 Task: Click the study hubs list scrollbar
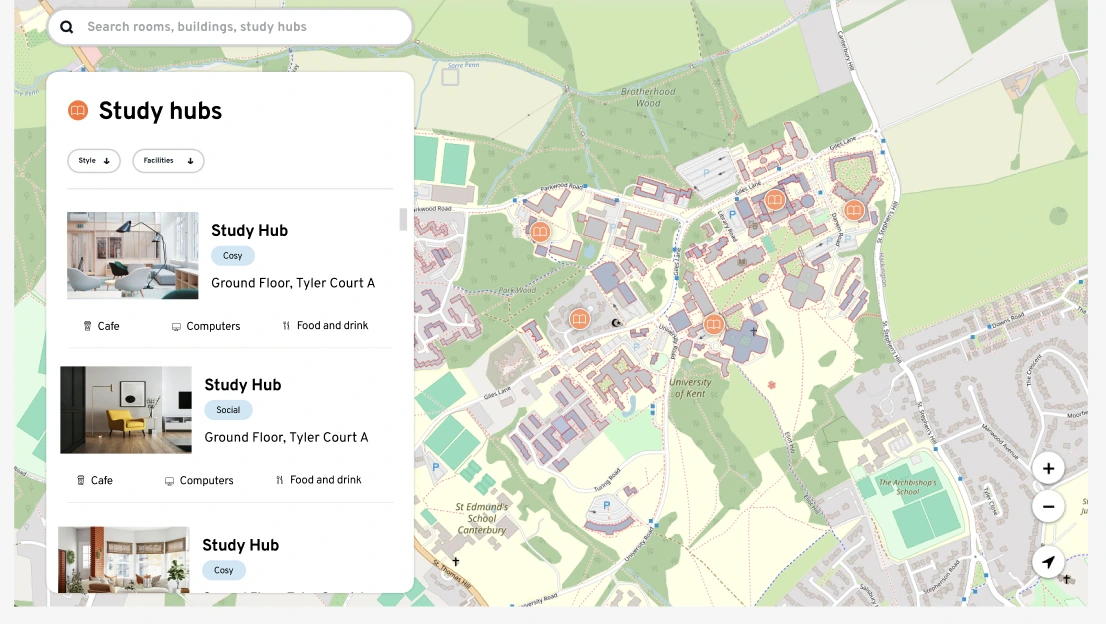403,219
